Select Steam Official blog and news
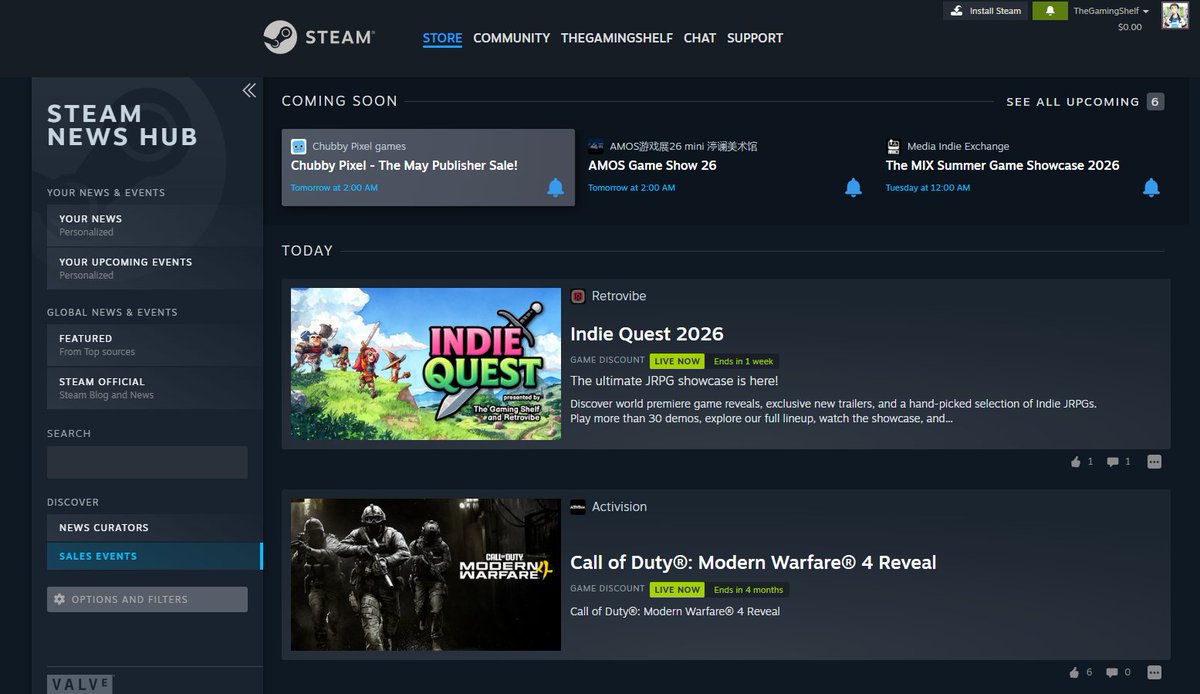The height and width of the screenshot is (694, 1200). click(154, 388)
